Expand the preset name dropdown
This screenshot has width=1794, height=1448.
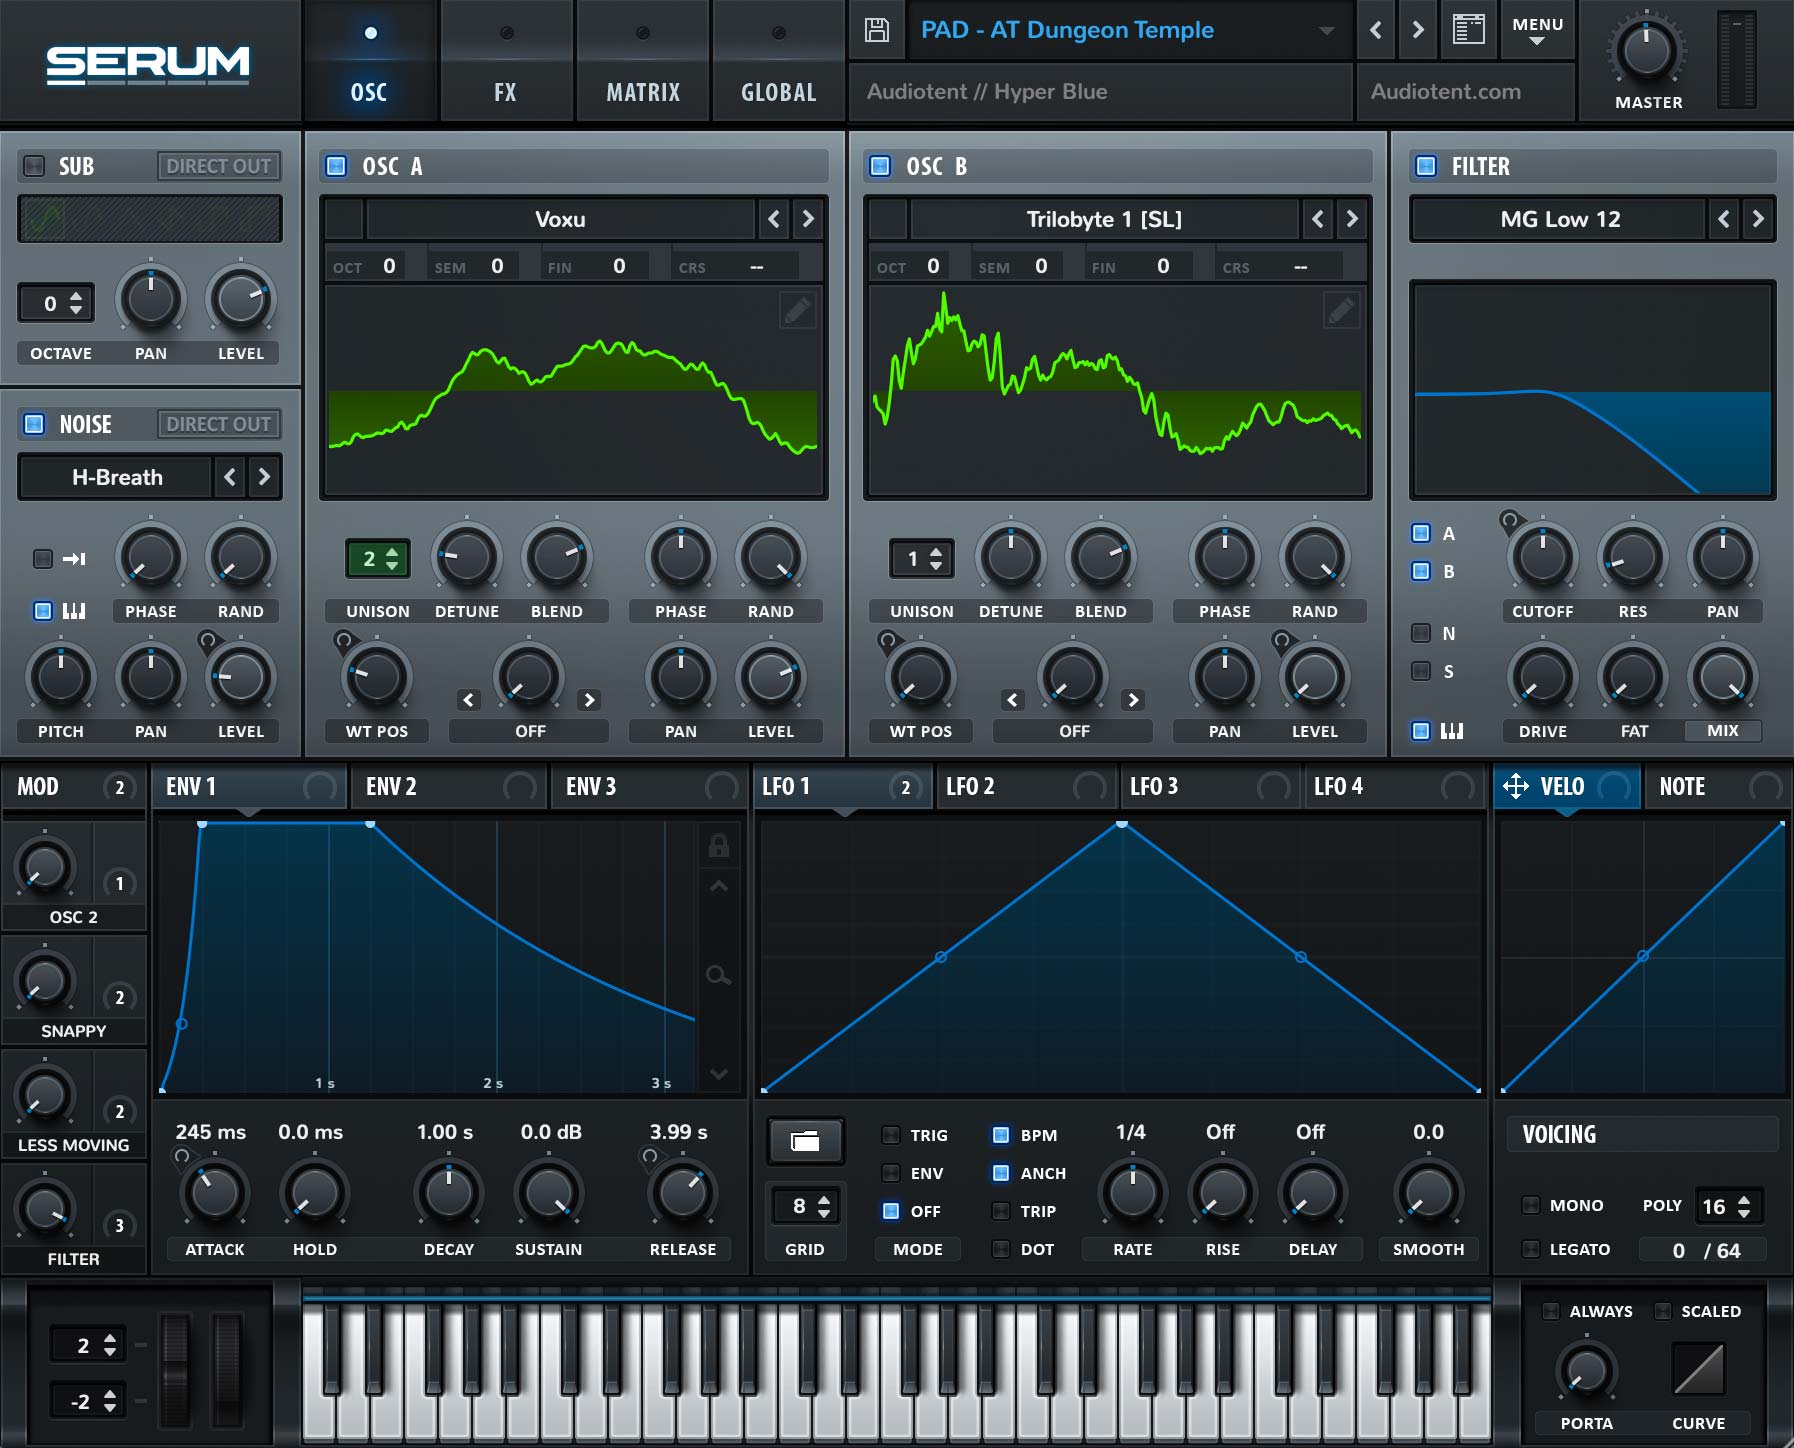[x=1326, y=30]
